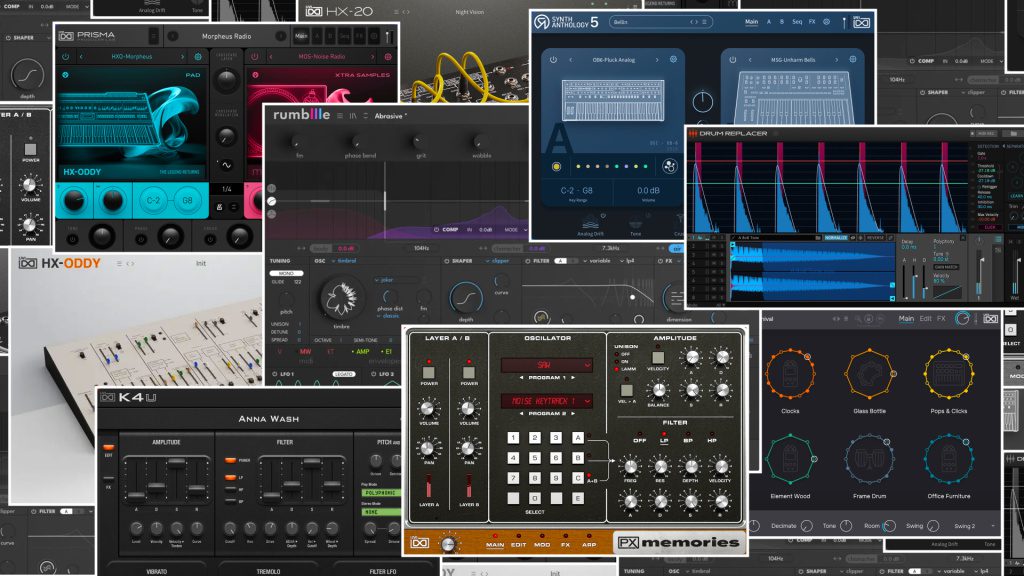Open Seq tab in Synth Anthology 5
Viewport: 1024px width, 576px height.
pos(797,22)
